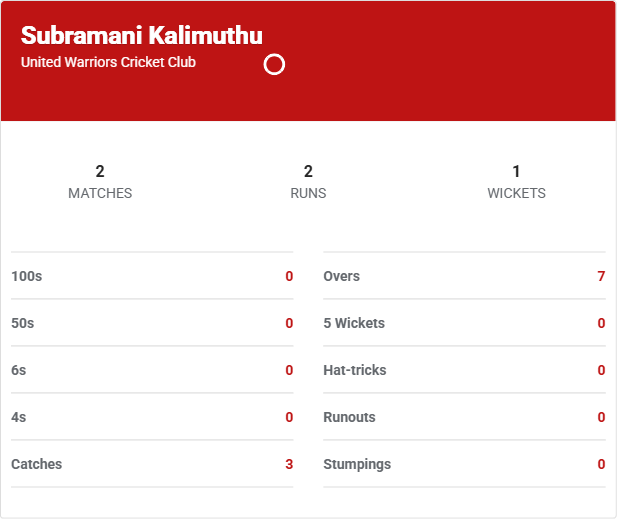Select the 5 Wickets row label

pyautogui.click(x=354, y=323)
